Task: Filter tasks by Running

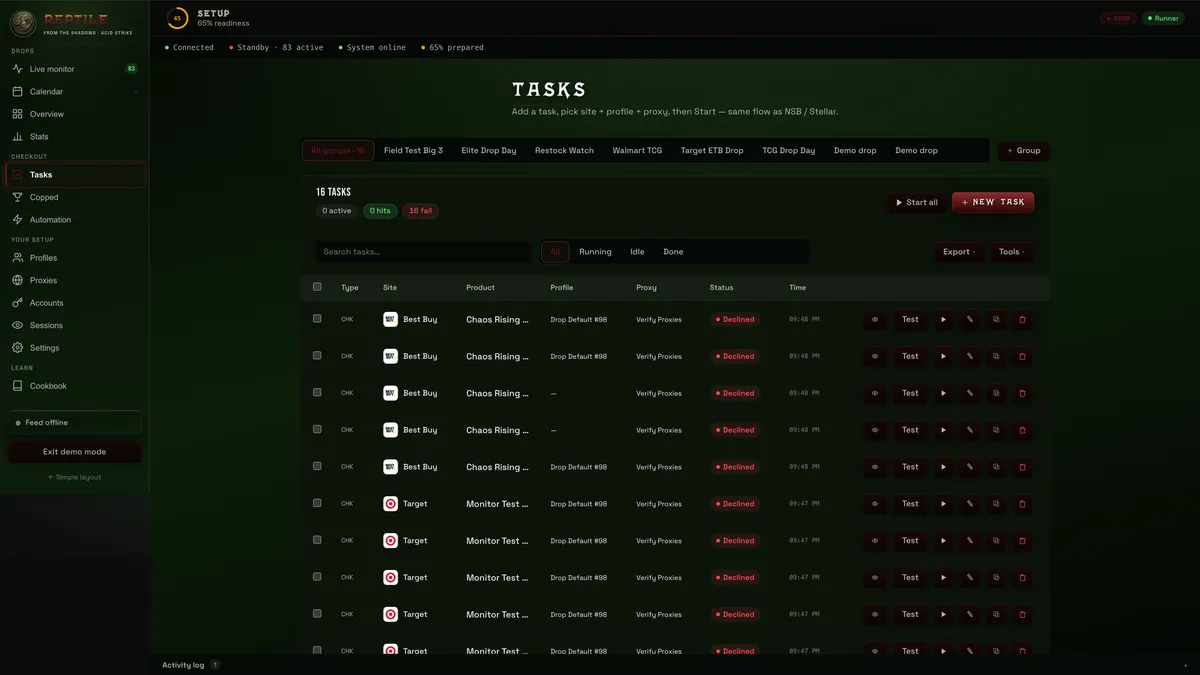Action: (x=595, y=252)
